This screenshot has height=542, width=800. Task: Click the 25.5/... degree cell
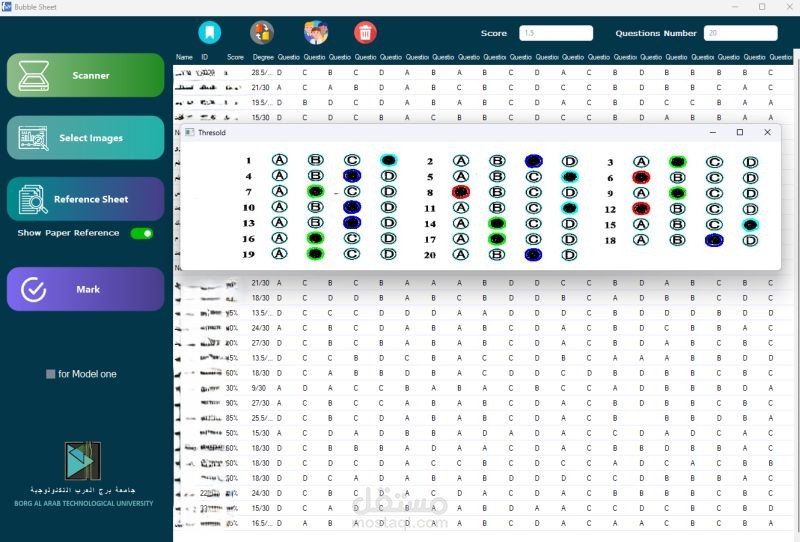tap(261, 418)
